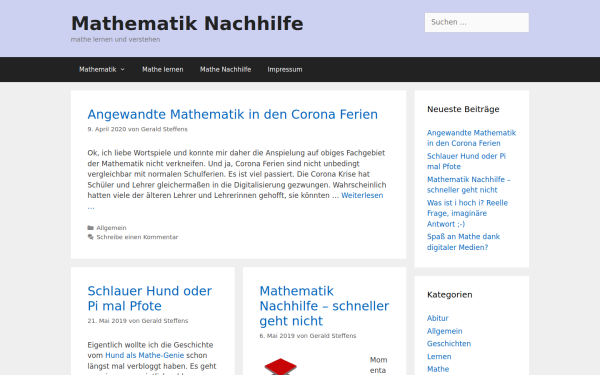
Task: Open the Allgemein category under first post
Action: [111, 228]
